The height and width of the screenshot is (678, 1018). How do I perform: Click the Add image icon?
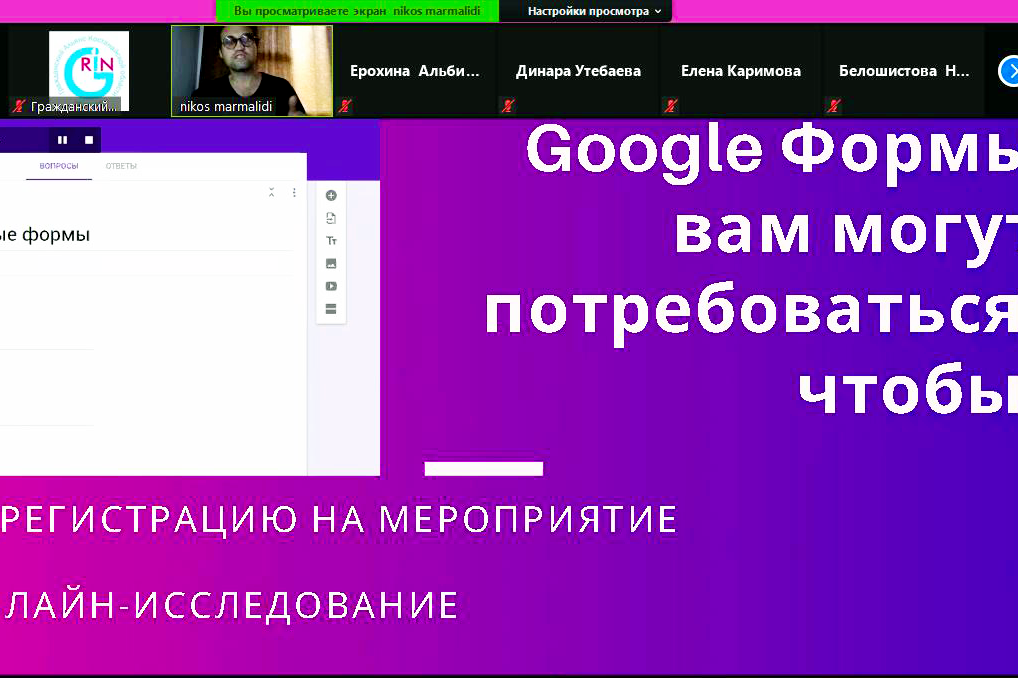[x=331, y=264]
